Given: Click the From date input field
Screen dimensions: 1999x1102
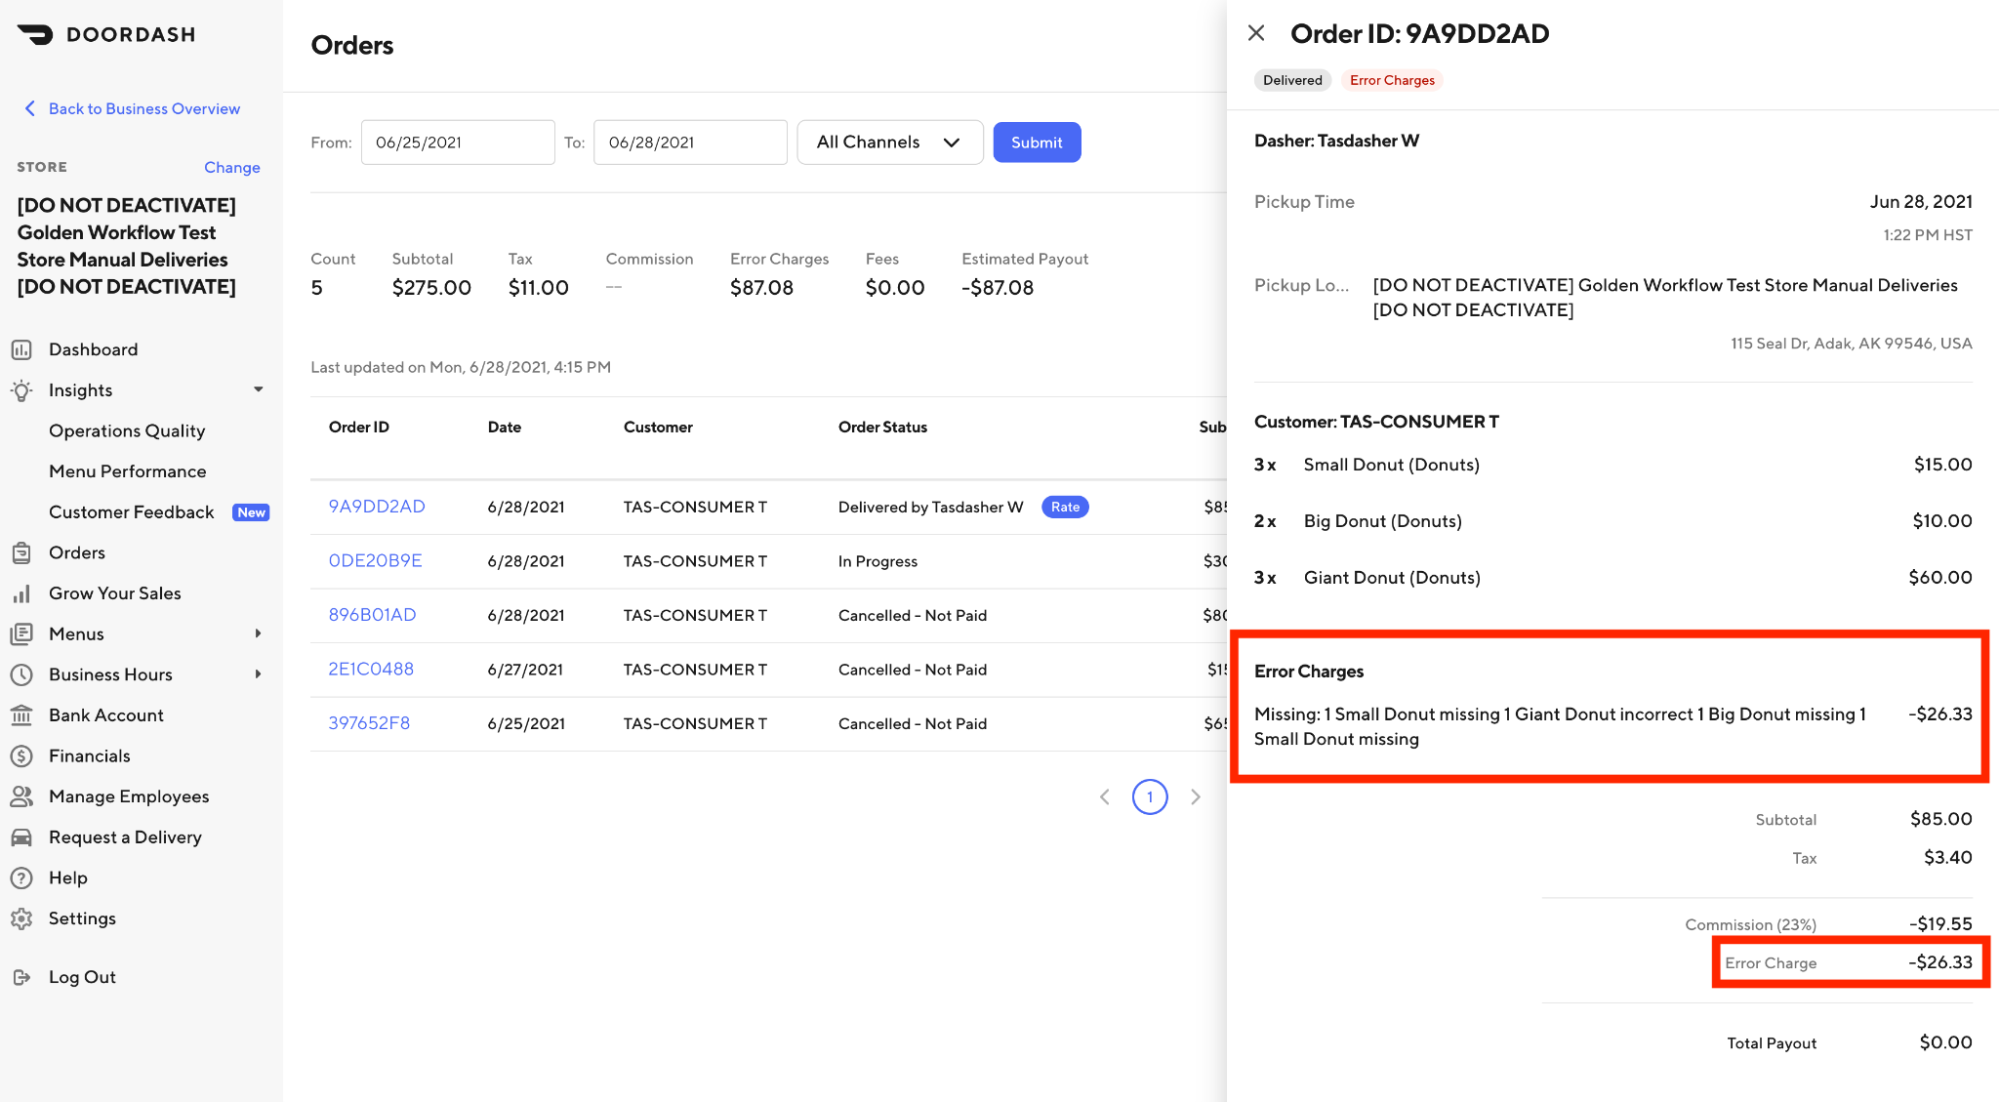Looking at the screenshot, I should click(455, 141).
